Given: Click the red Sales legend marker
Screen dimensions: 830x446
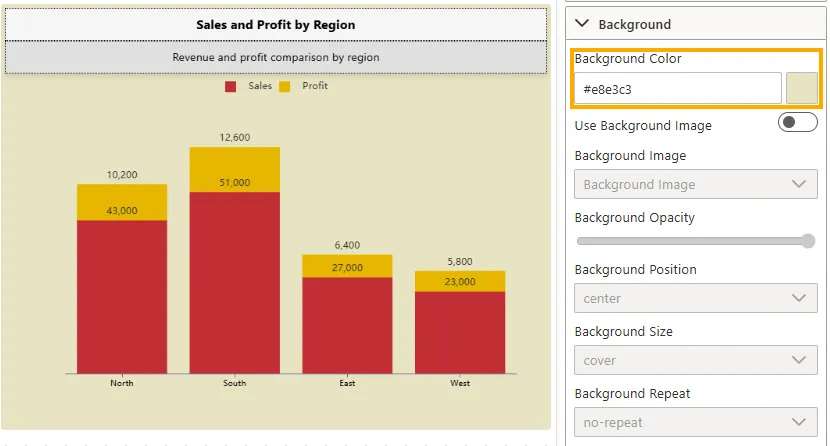Looking at the screenshot, I should pos(231,87).
